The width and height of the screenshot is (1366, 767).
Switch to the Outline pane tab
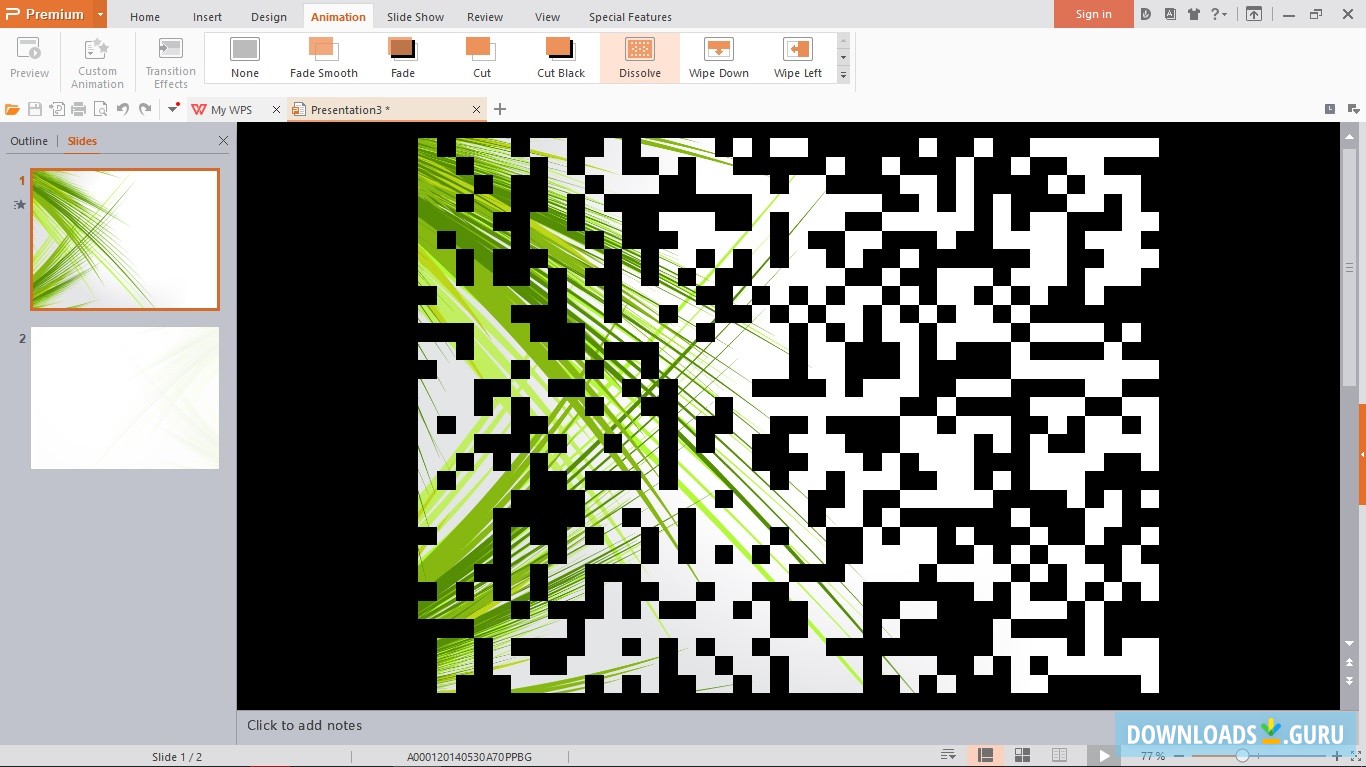[29, 141]
